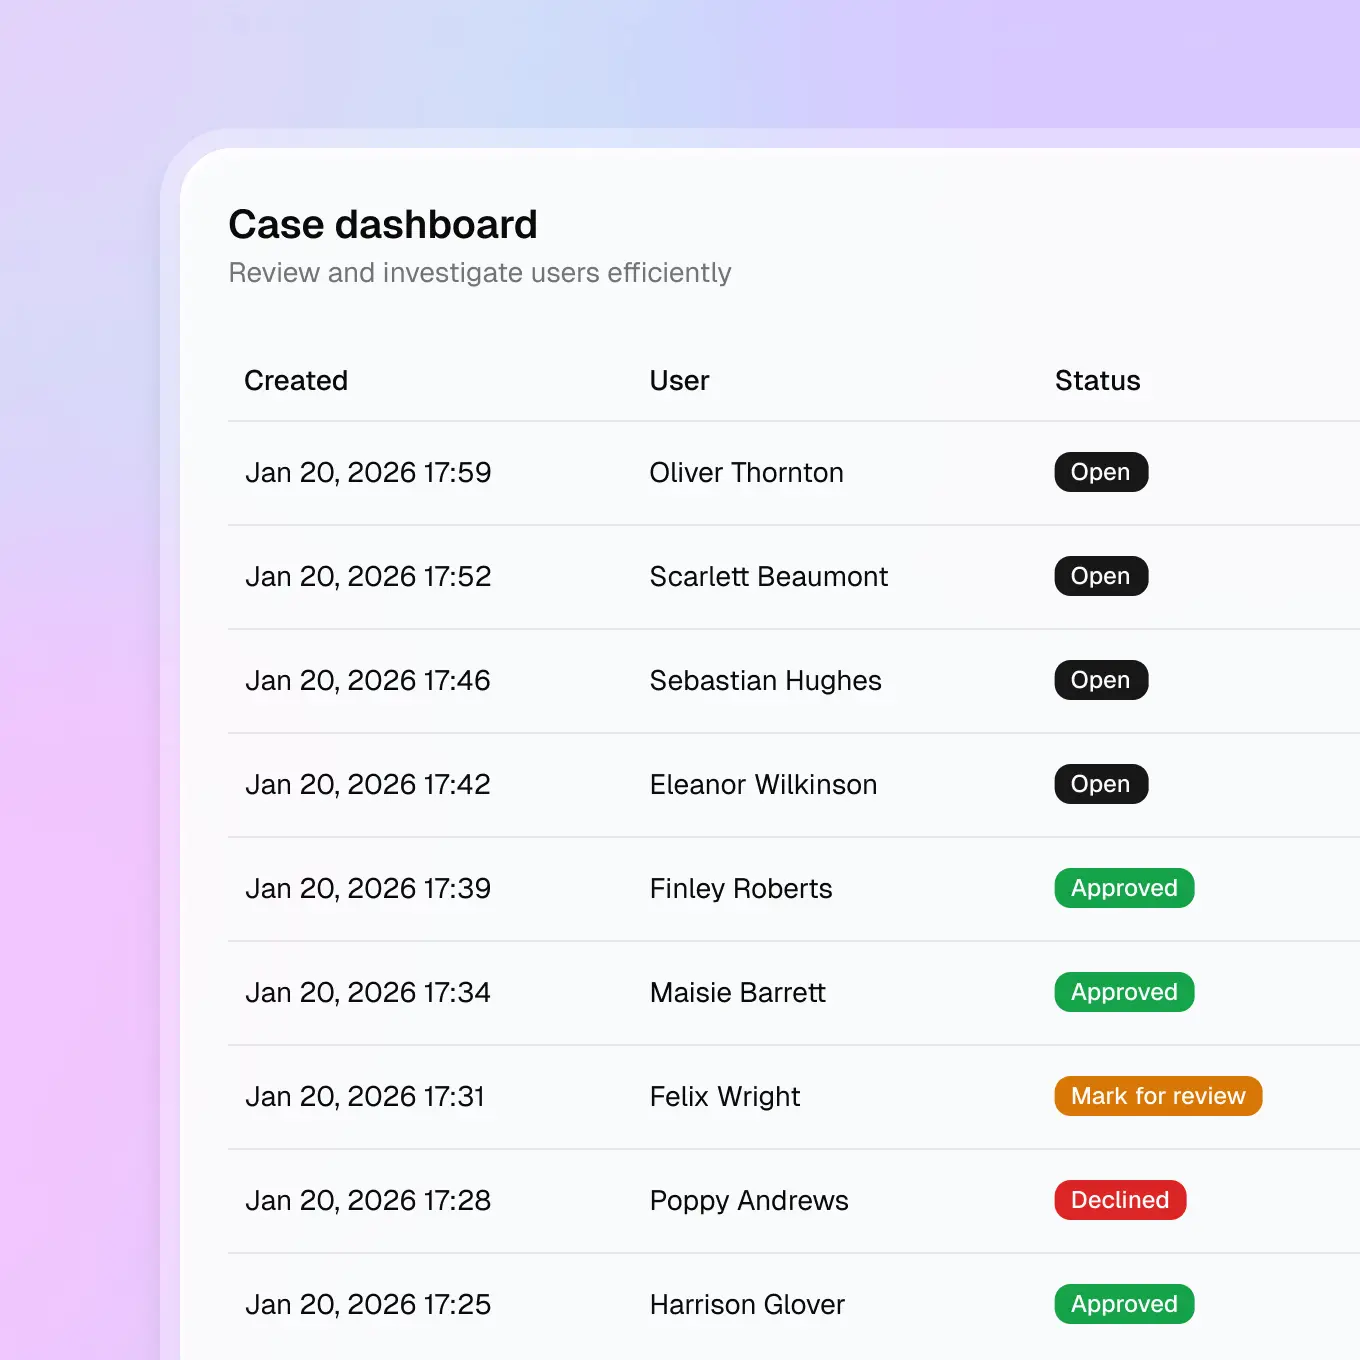Click the red Declined status badge
The image size is (1360, 1360).
pos(1119,1200)
